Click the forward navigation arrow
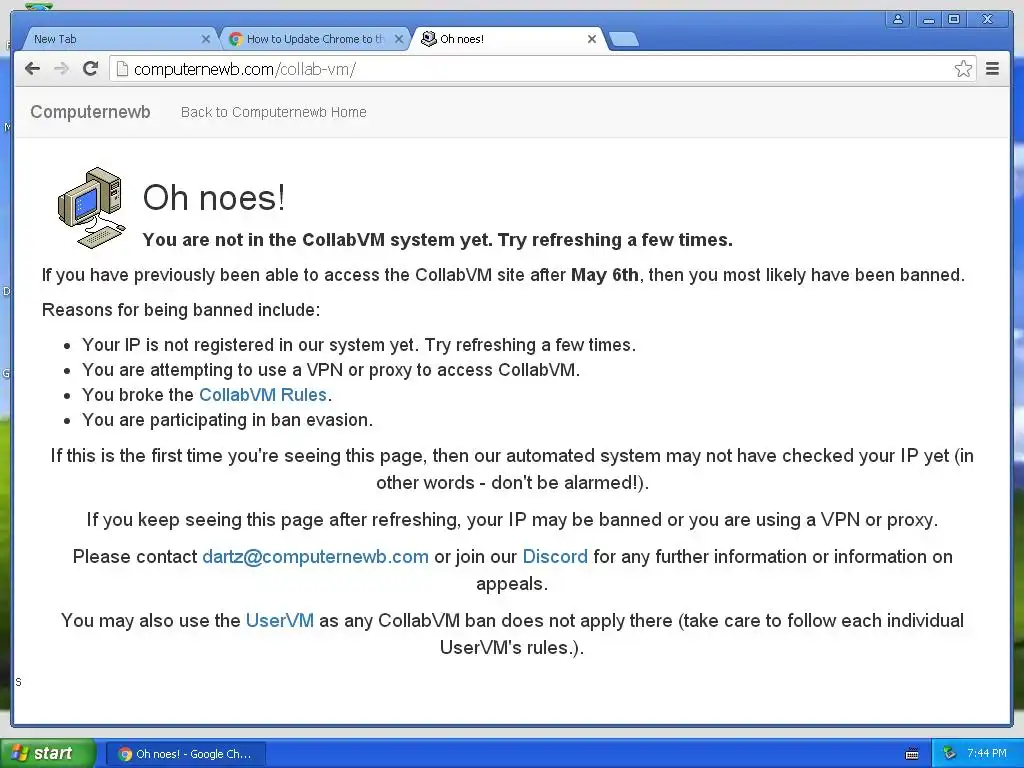 tap(61, 69)
